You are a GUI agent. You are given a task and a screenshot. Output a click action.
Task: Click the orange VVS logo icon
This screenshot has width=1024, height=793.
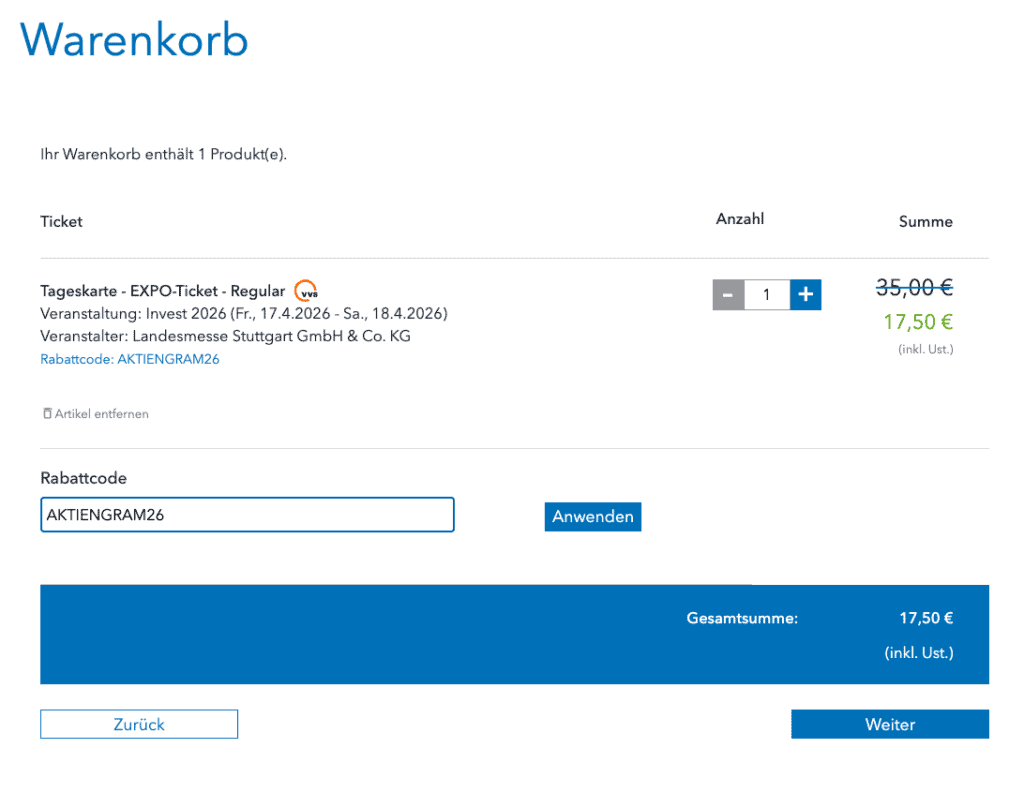(x=306, y=292)
